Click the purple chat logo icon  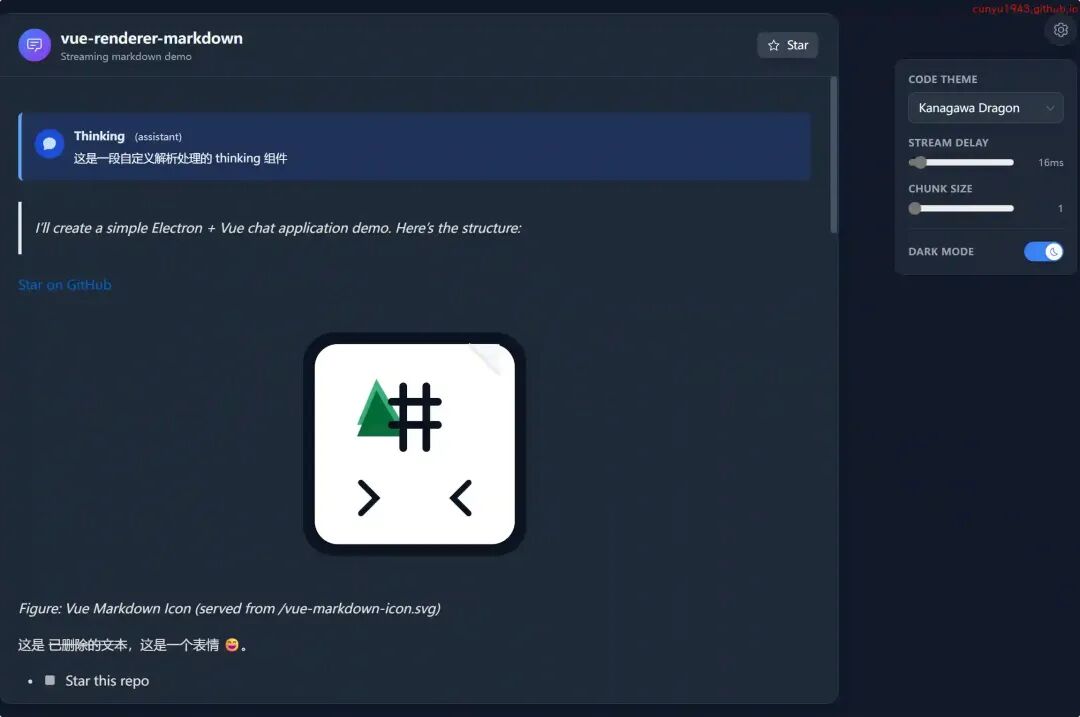tap(34, 45)
